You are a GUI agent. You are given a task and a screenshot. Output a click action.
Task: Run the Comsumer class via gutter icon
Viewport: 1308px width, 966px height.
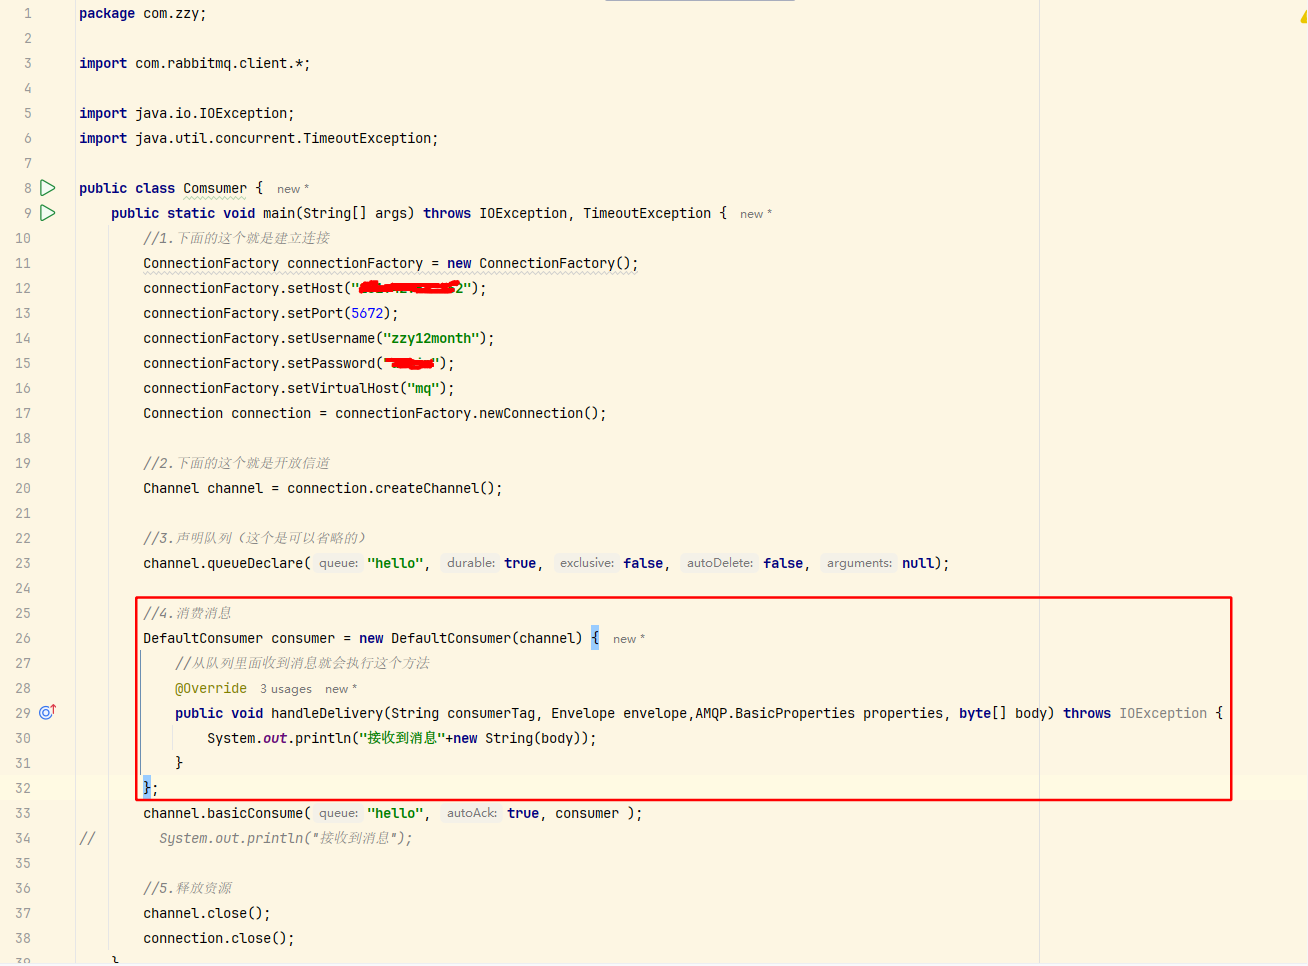(x=47, y=188)
